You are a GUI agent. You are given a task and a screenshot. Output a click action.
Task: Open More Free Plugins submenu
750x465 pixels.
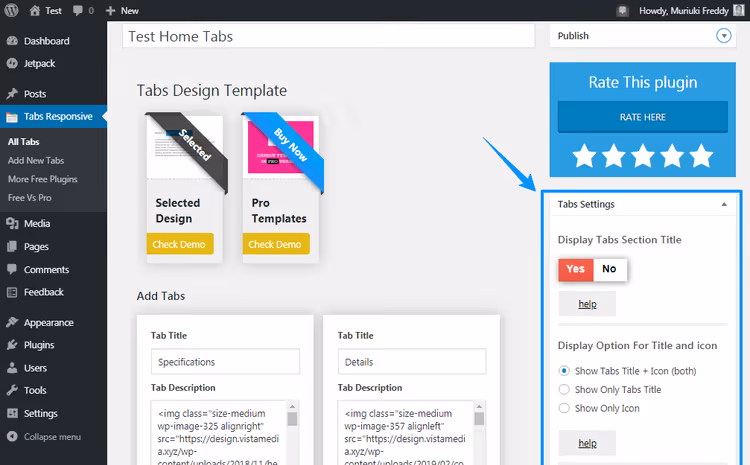click(43, 179)
